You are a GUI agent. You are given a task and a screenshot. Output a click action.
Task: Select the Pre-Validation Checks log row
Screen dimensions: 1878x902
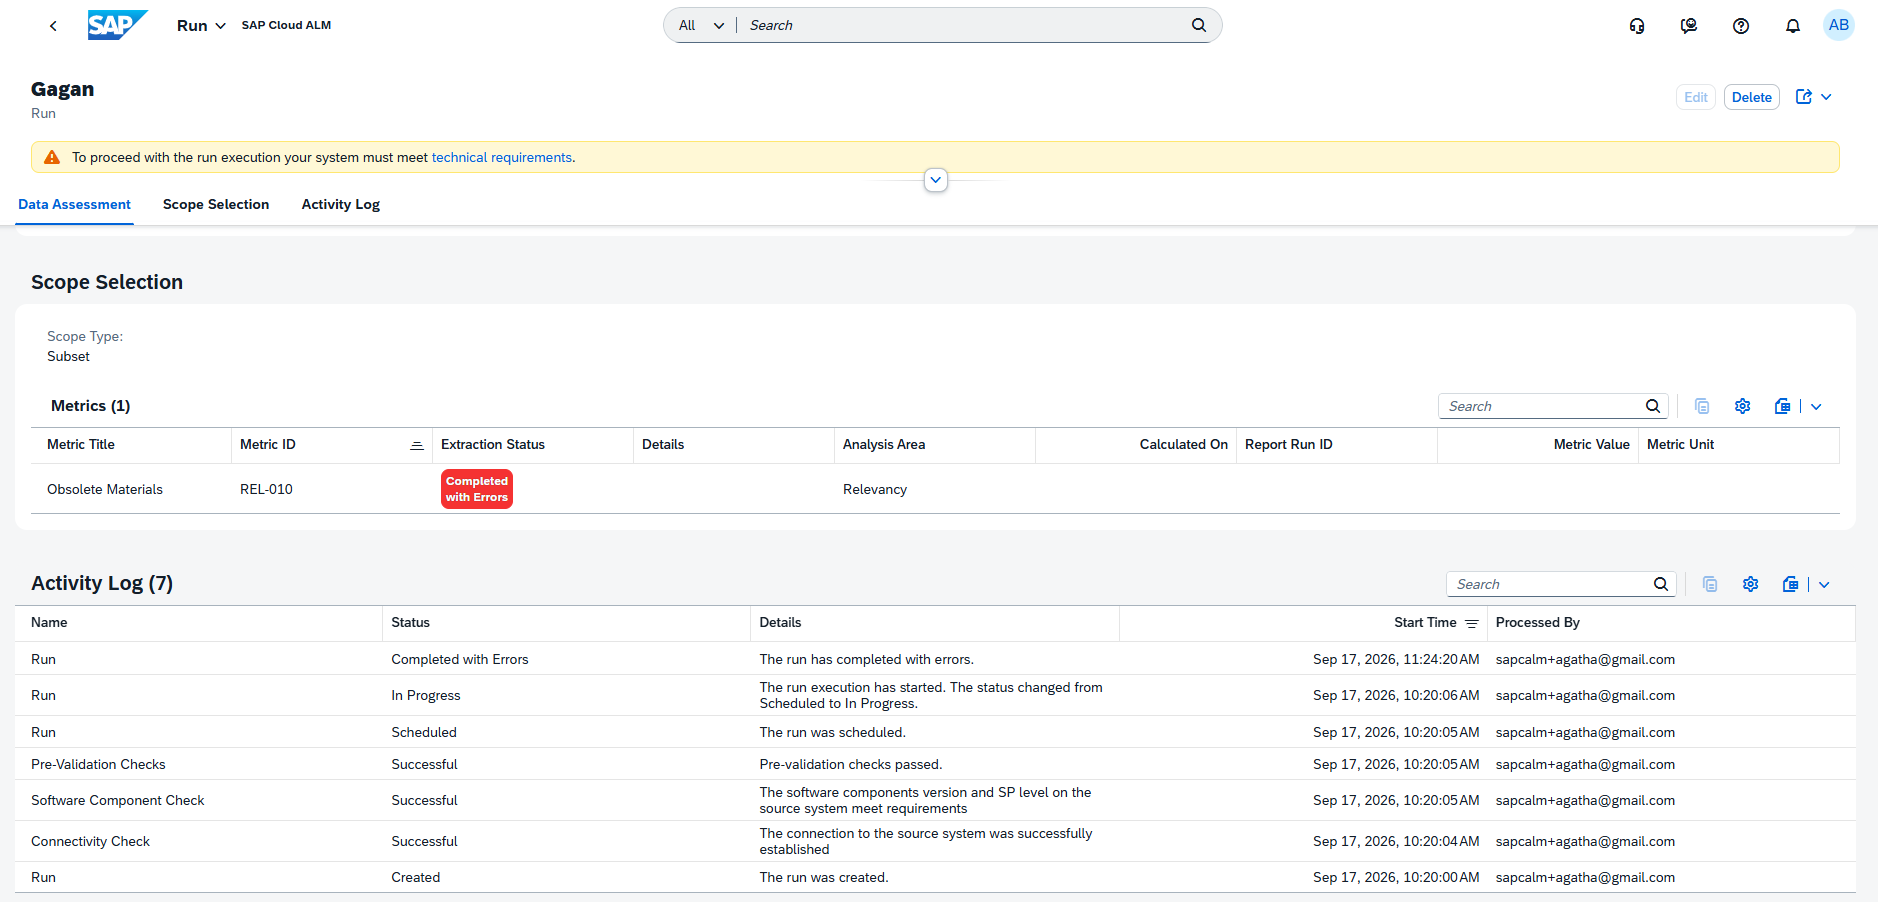click(x=935, y=764)
